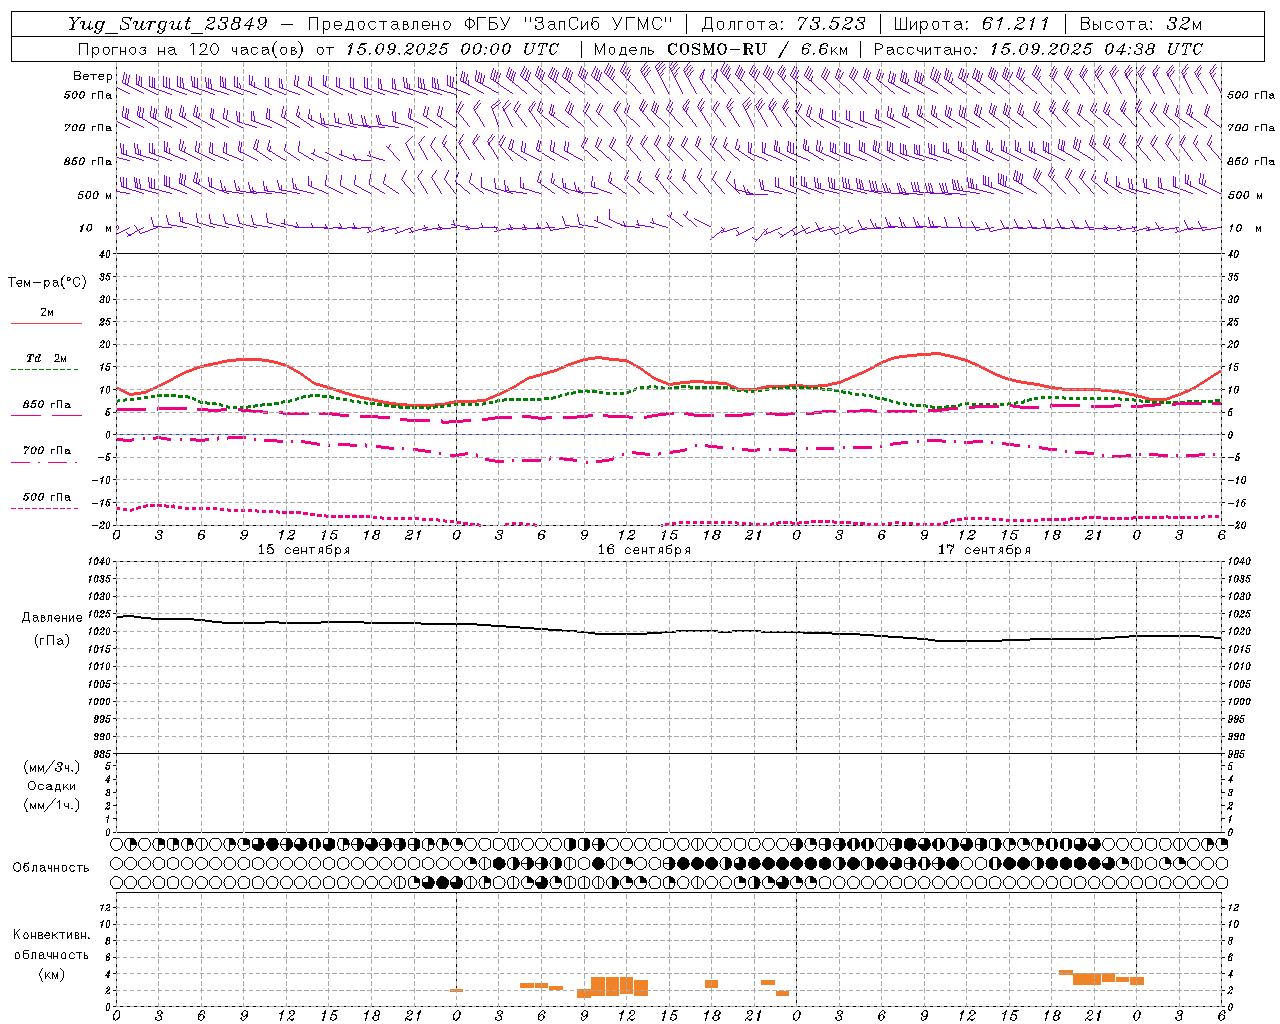
Task: Click the '(гПа)' pressure unit label
Action: pos(52,641)
